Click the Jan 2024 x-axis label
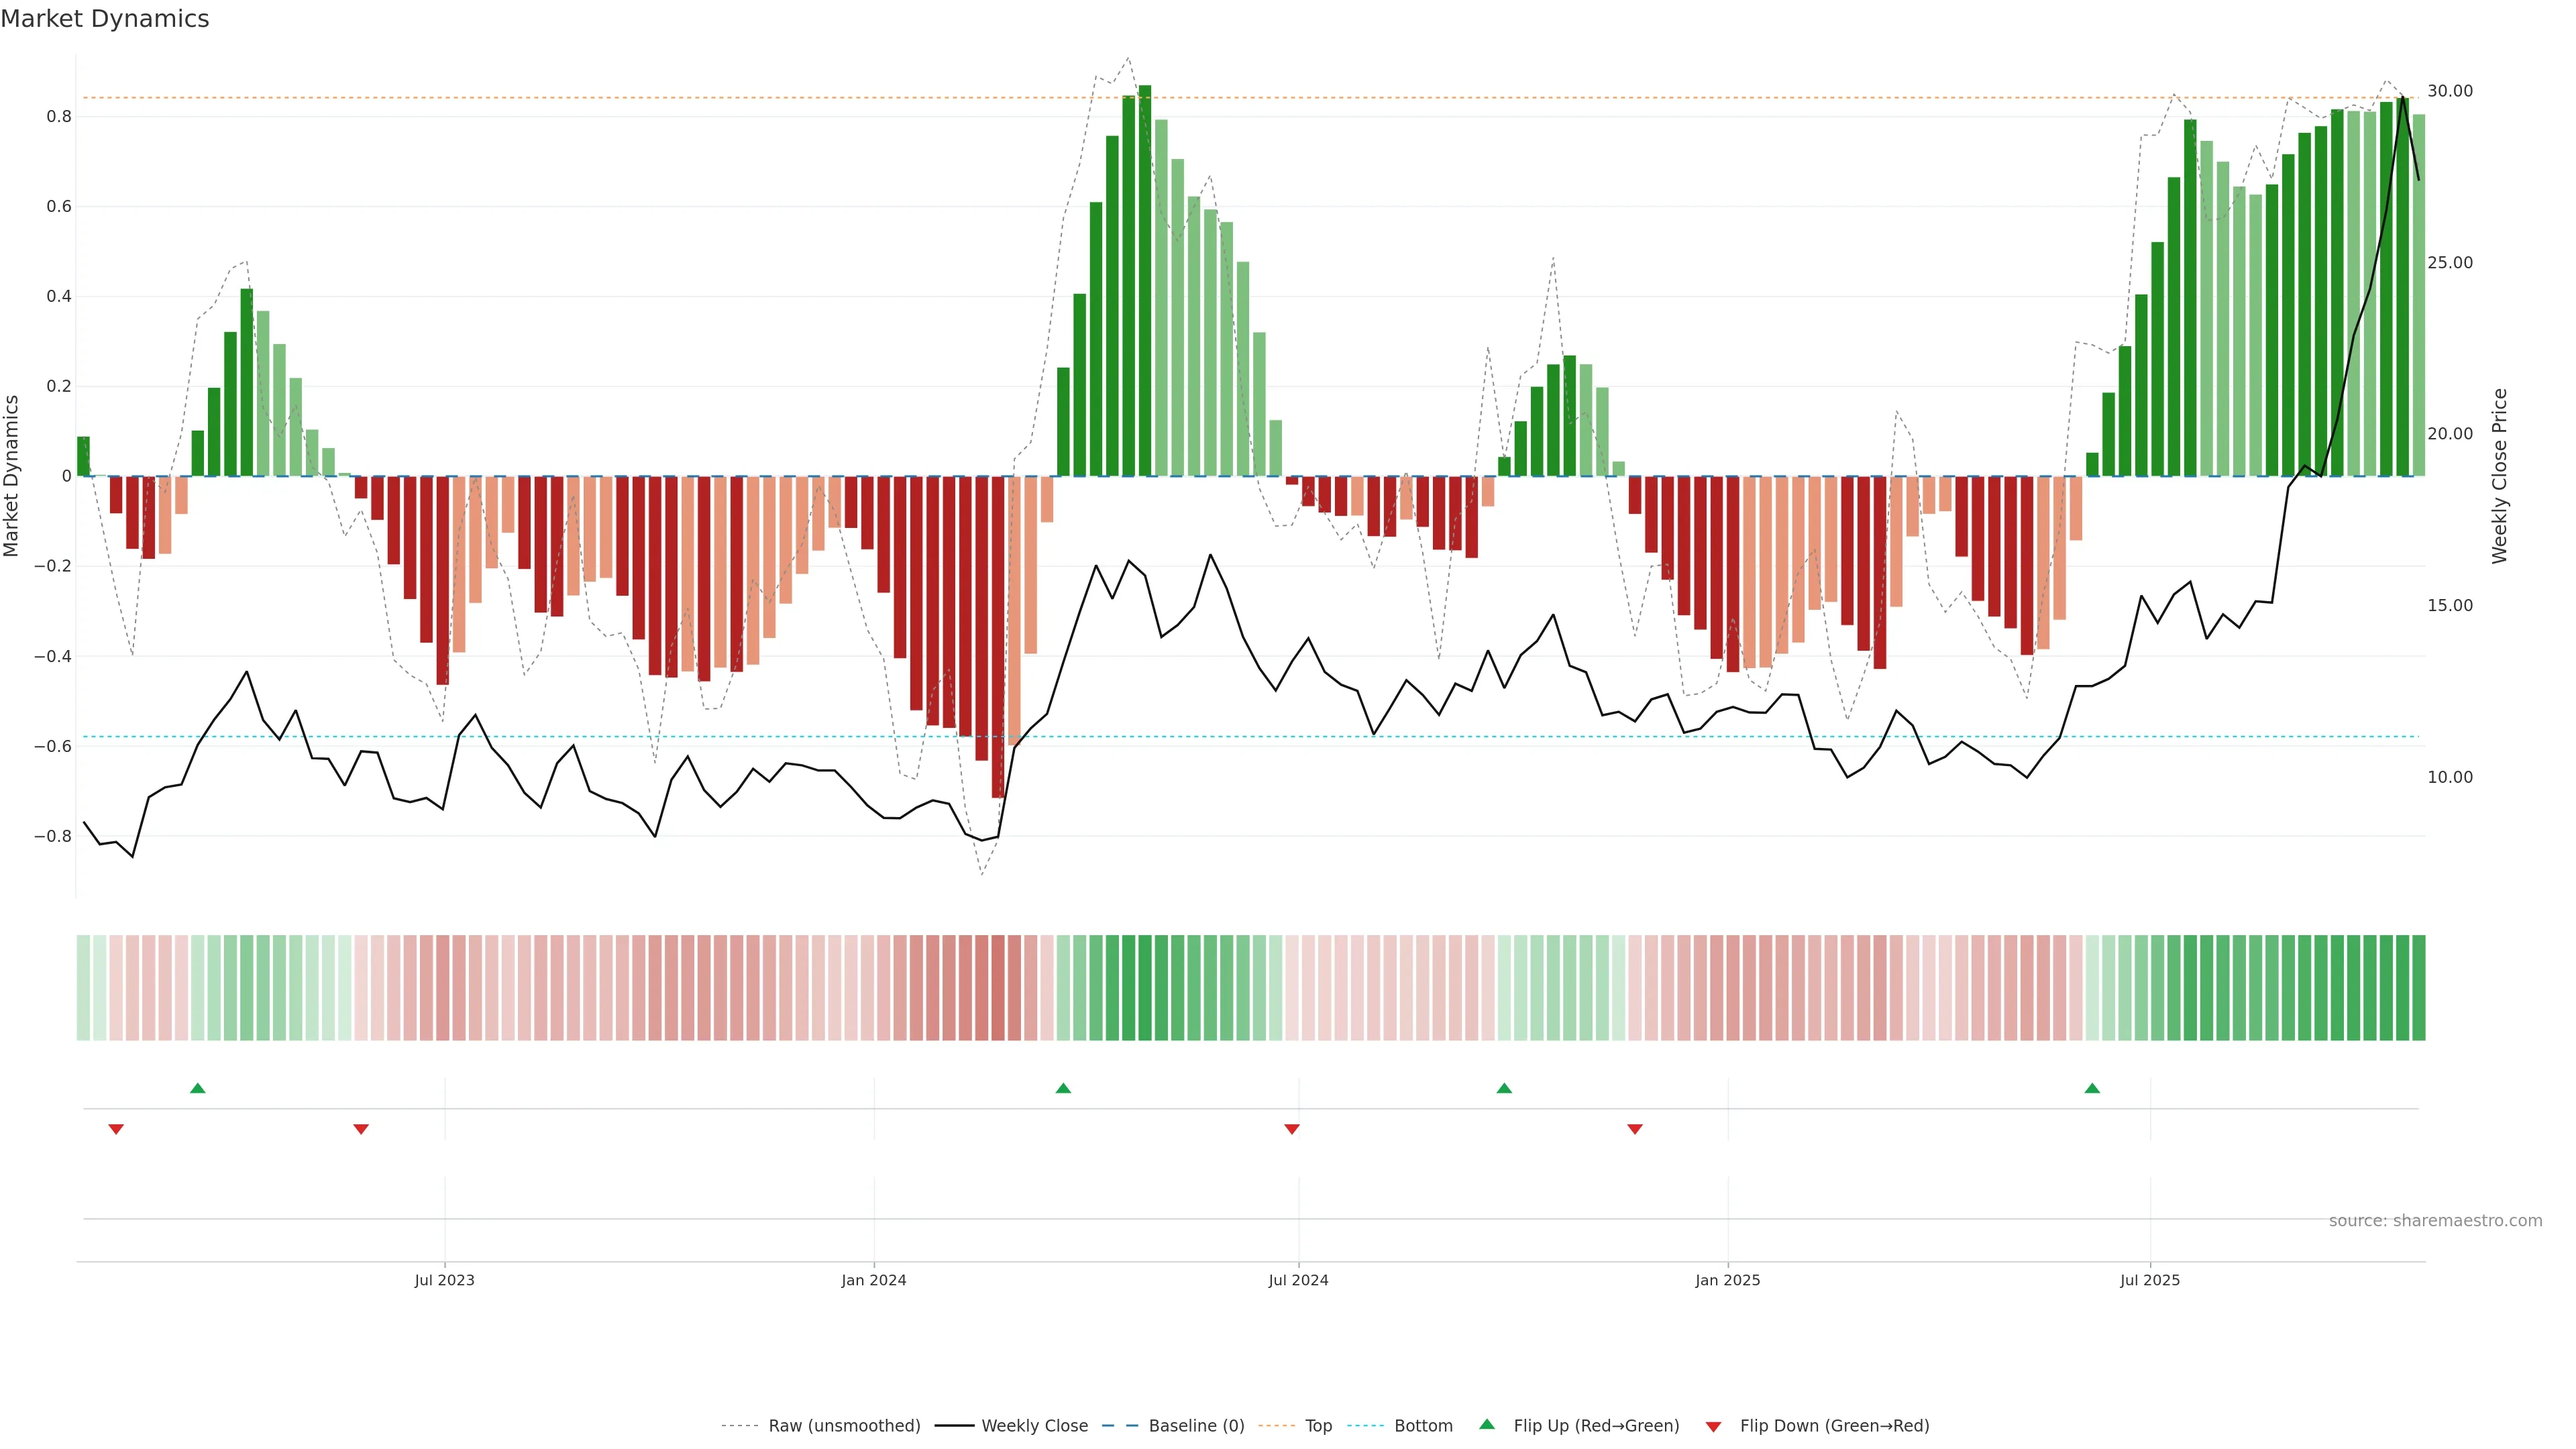Screen dimensions: 2576x1449 point(873,1280)
